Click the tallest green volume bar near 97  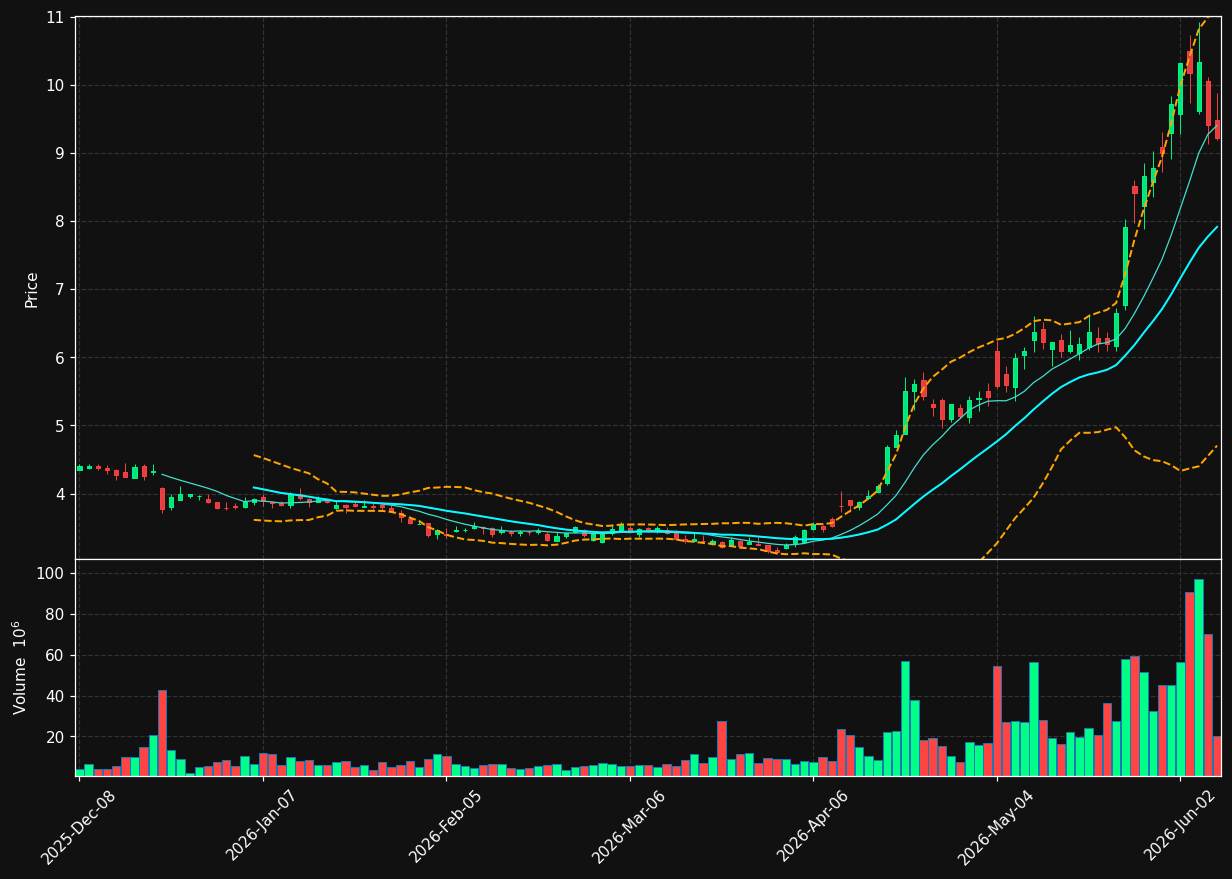pyautogui.click(x=1198, y=677)
